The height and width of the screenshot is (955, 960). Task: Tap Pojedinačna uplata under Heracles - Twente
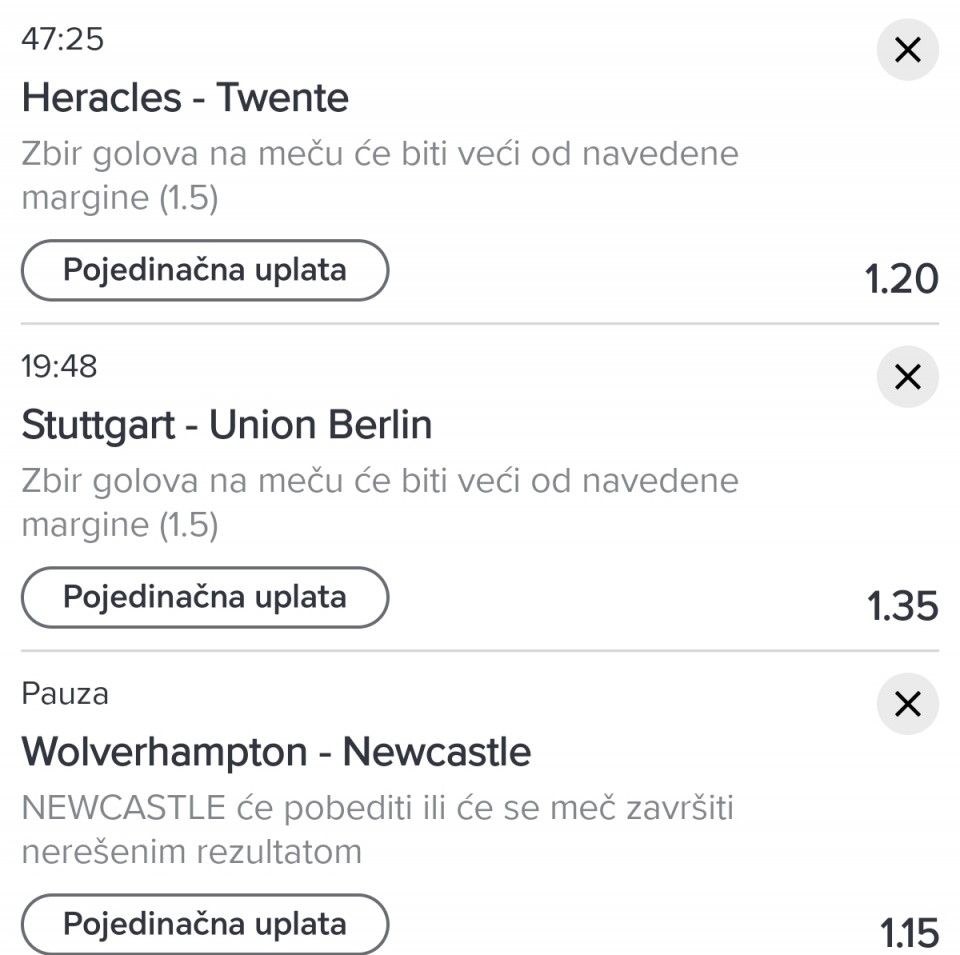[x=204, y=270]
